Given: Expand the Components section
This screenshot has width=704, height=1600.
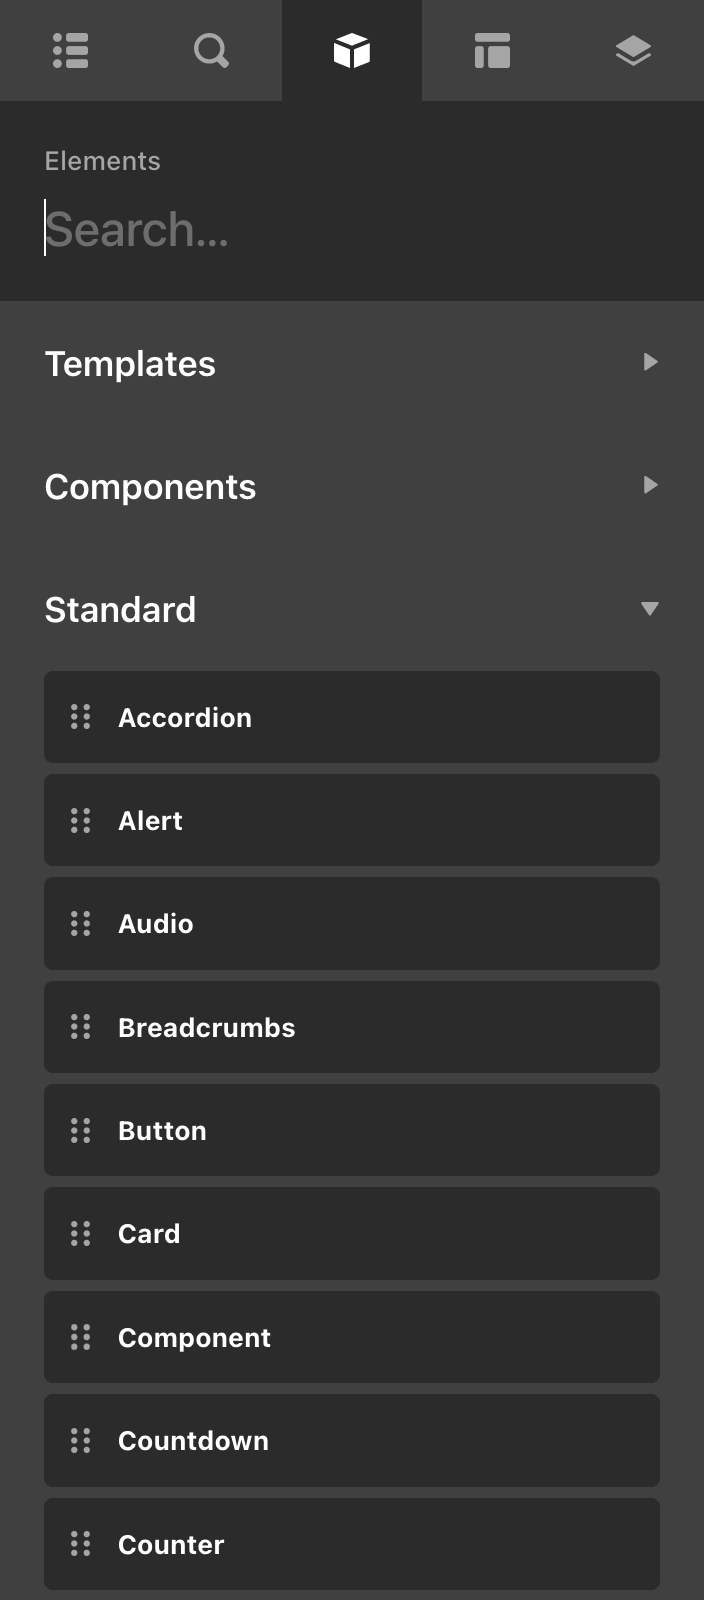Looking at the screenshot, I should [x=651, y=485].
